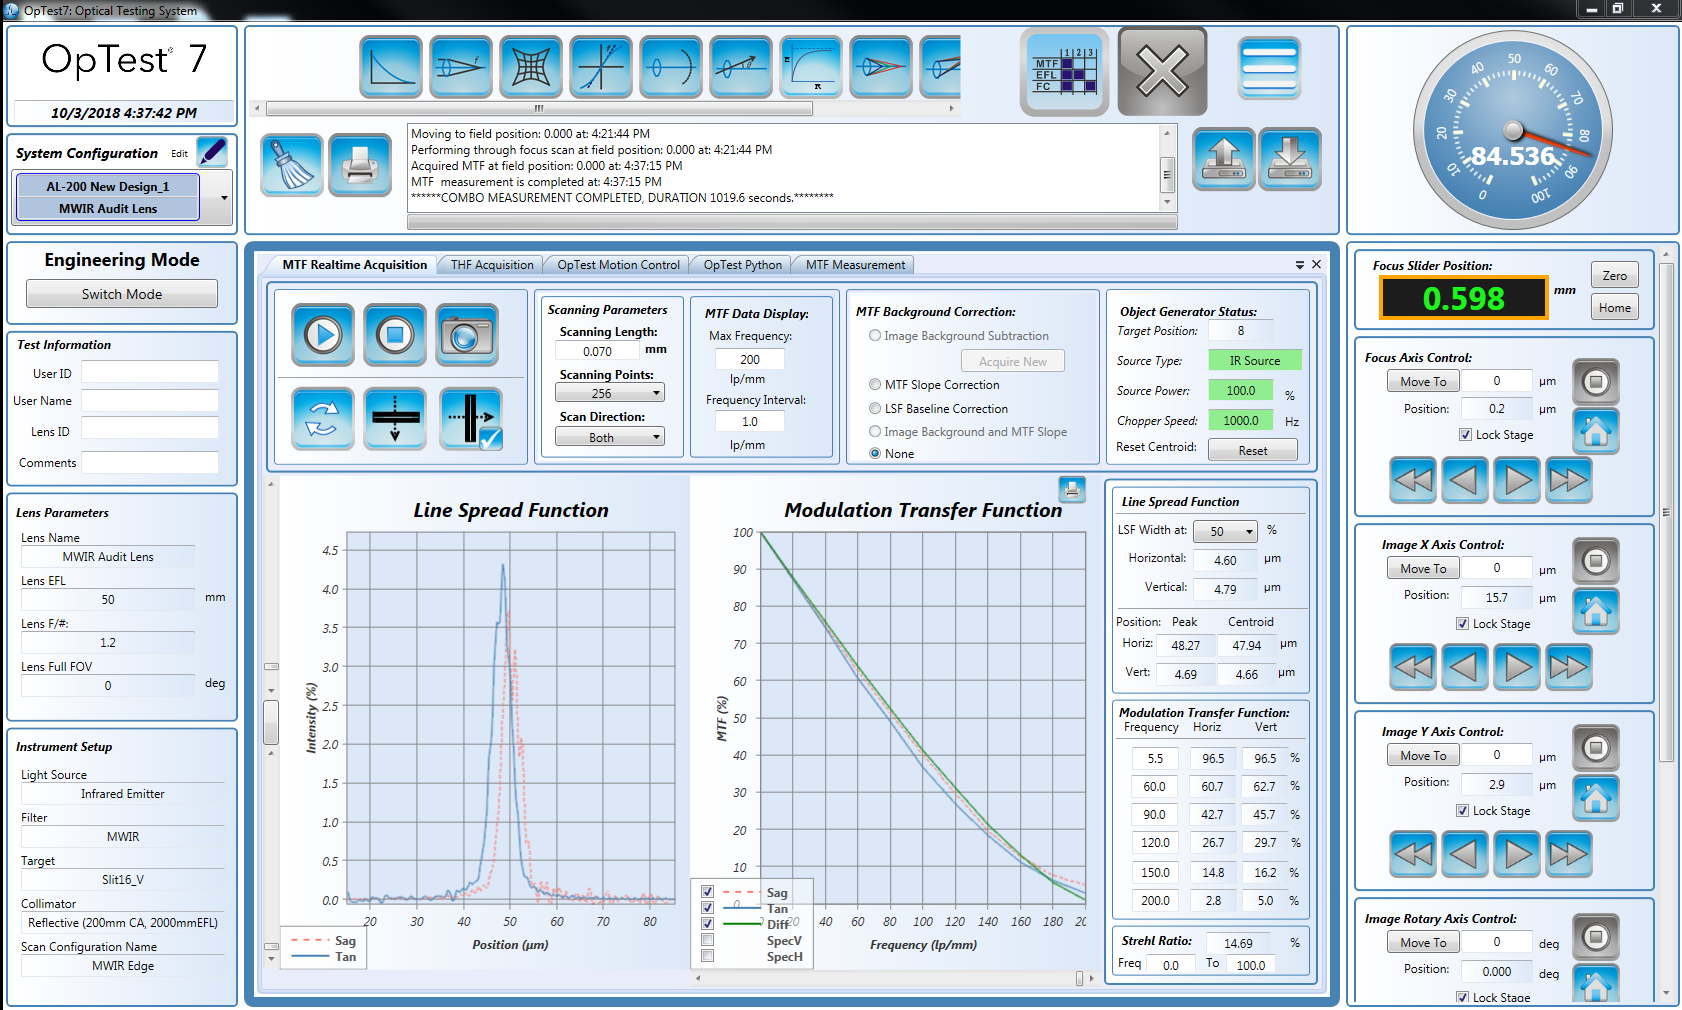This screenshot has height=1010, width=1682.
Task: Open the OpTest Motion Control tab
Action: click(618, 265)
